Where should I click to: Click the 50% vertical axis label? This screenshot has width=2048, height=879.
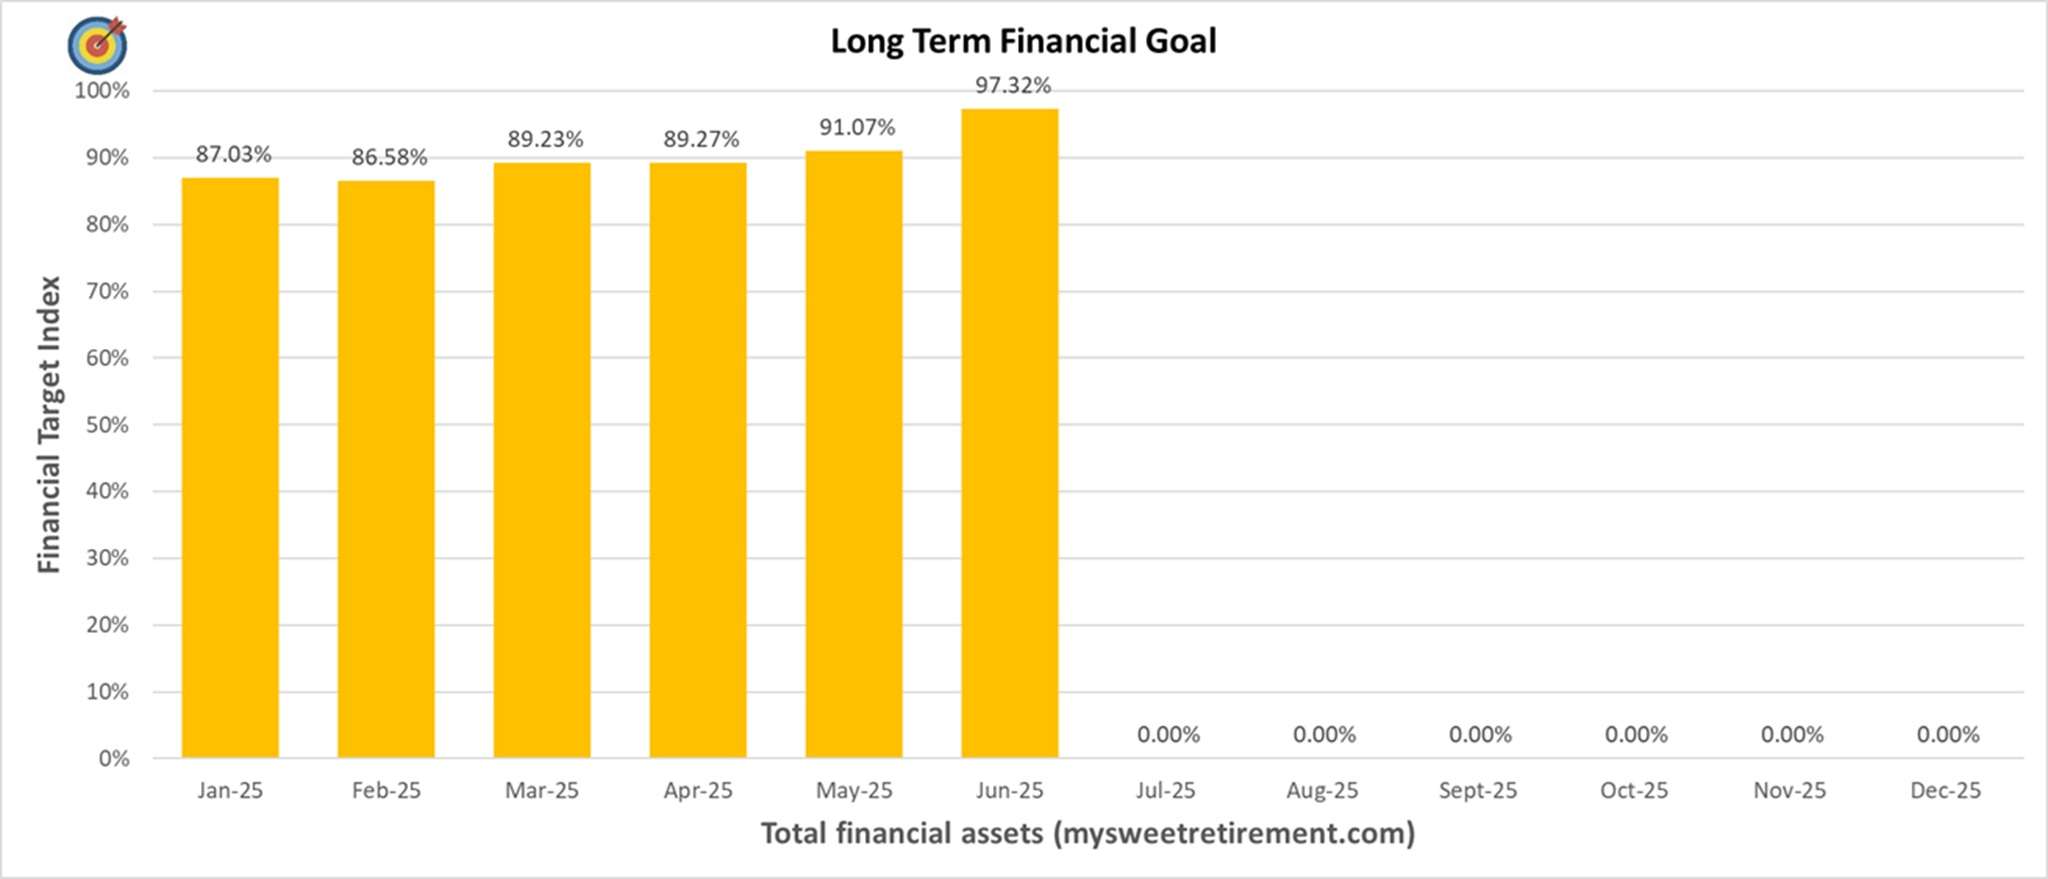click(x=106, y=425)
